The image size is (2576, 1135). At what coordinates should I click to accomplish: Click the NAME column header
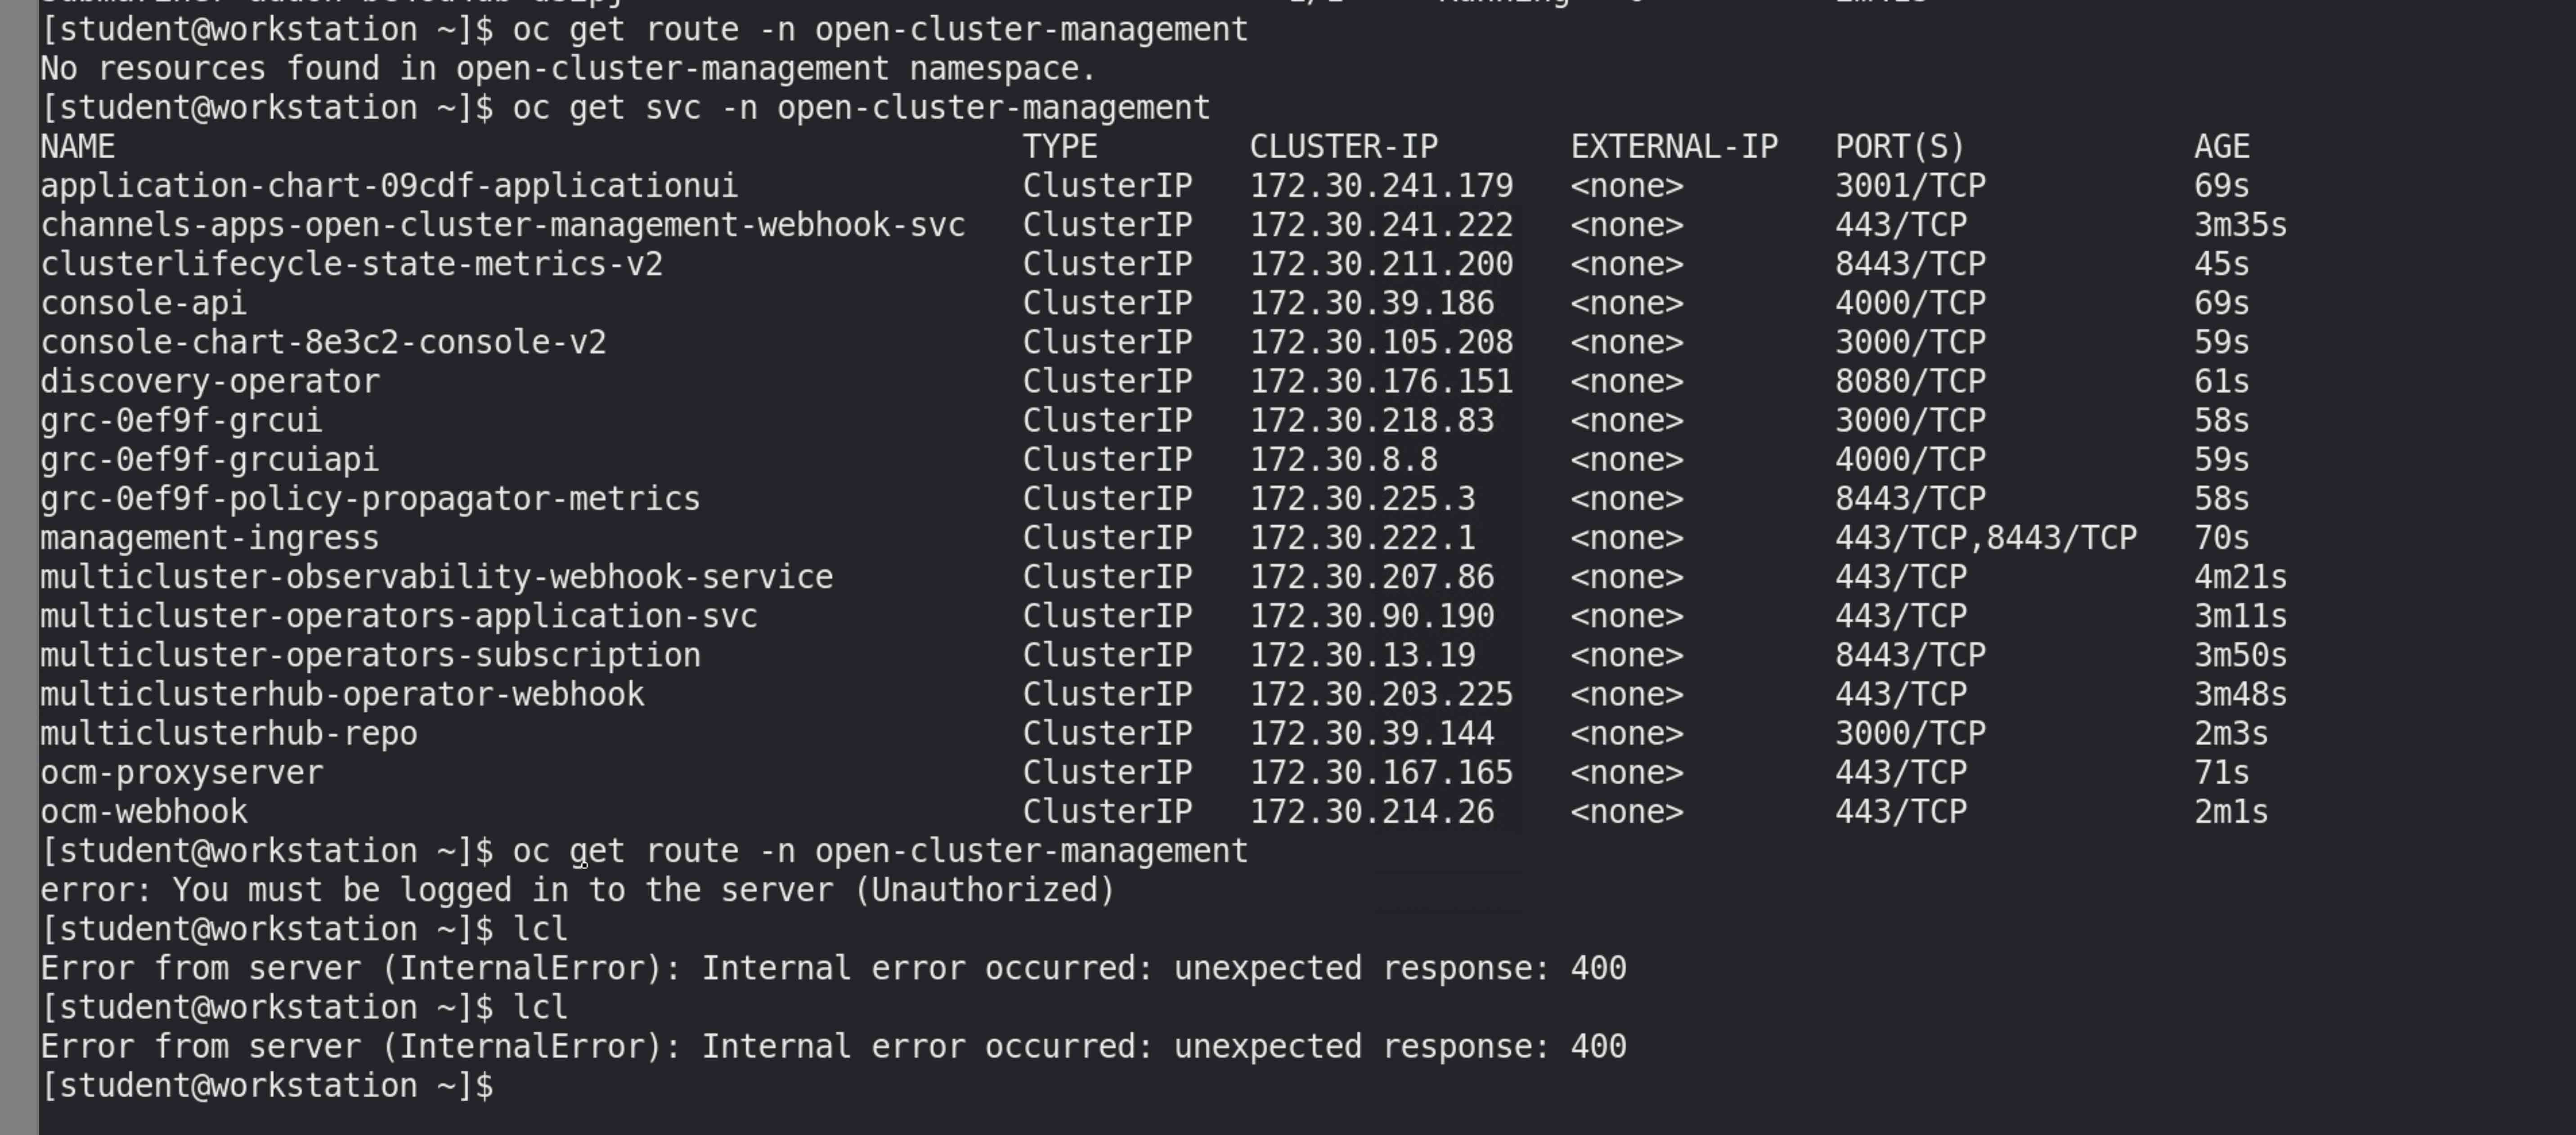[78, 147]
